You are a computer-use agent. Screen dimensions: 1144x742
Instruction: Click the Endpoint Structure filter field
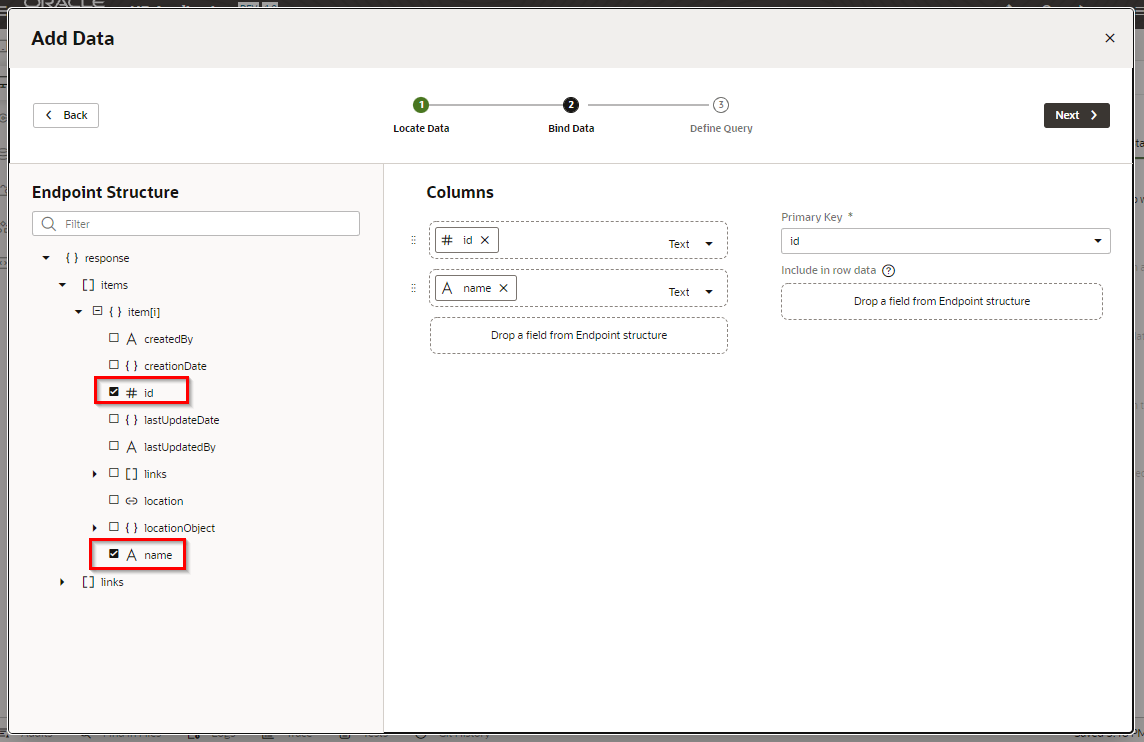196,224
